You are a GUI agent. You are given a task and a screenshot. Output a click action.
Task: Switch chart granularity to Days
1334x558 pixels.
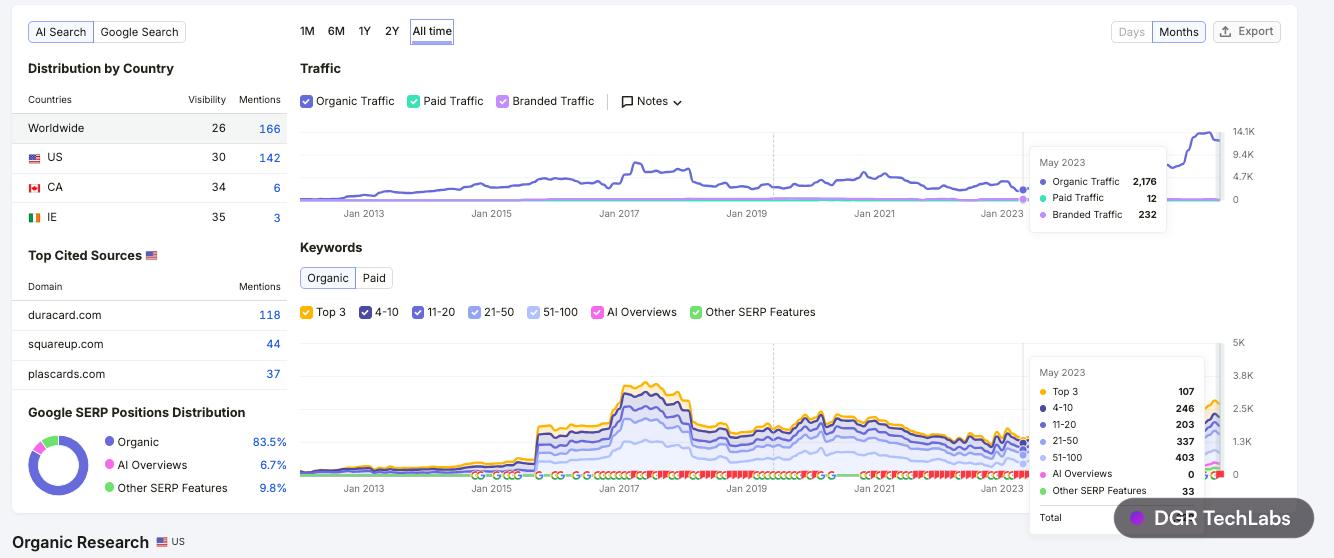point(1132,32)
